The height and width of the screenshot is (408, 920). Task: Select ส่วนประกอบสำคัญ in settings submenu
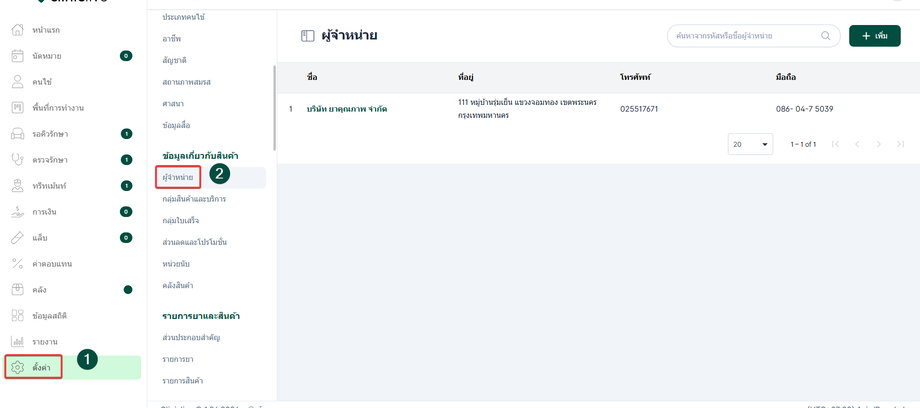click(x=191, y=338)
